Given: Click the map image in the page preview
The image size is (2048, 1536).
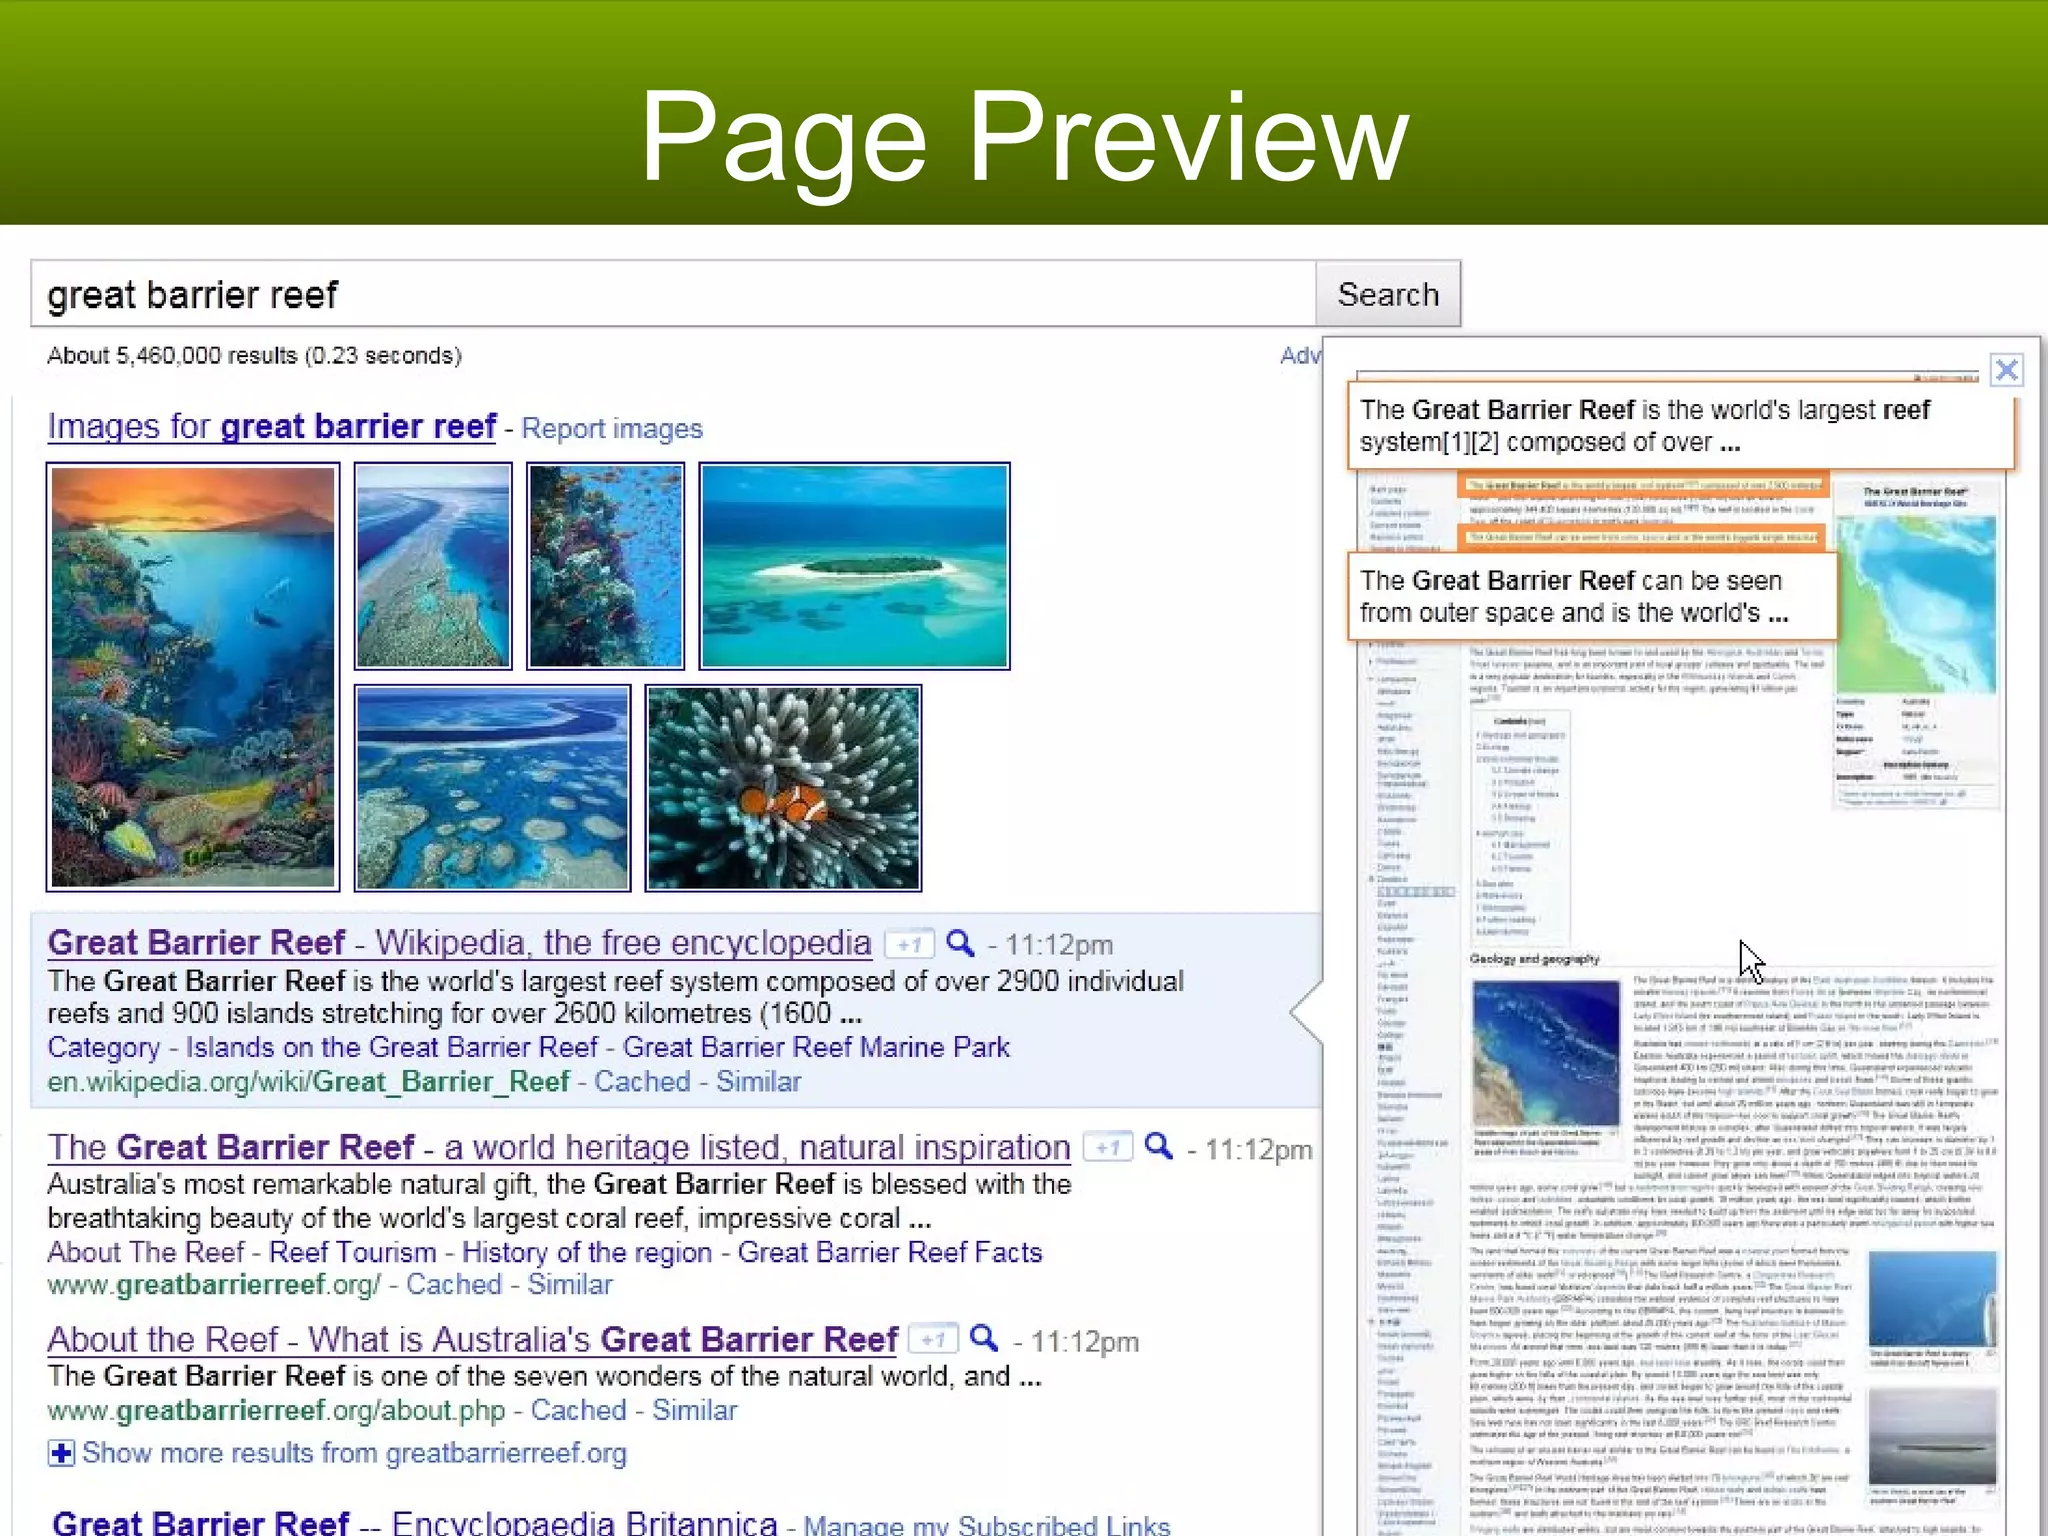Looking at the screenshot, I should click(1915, 604).
